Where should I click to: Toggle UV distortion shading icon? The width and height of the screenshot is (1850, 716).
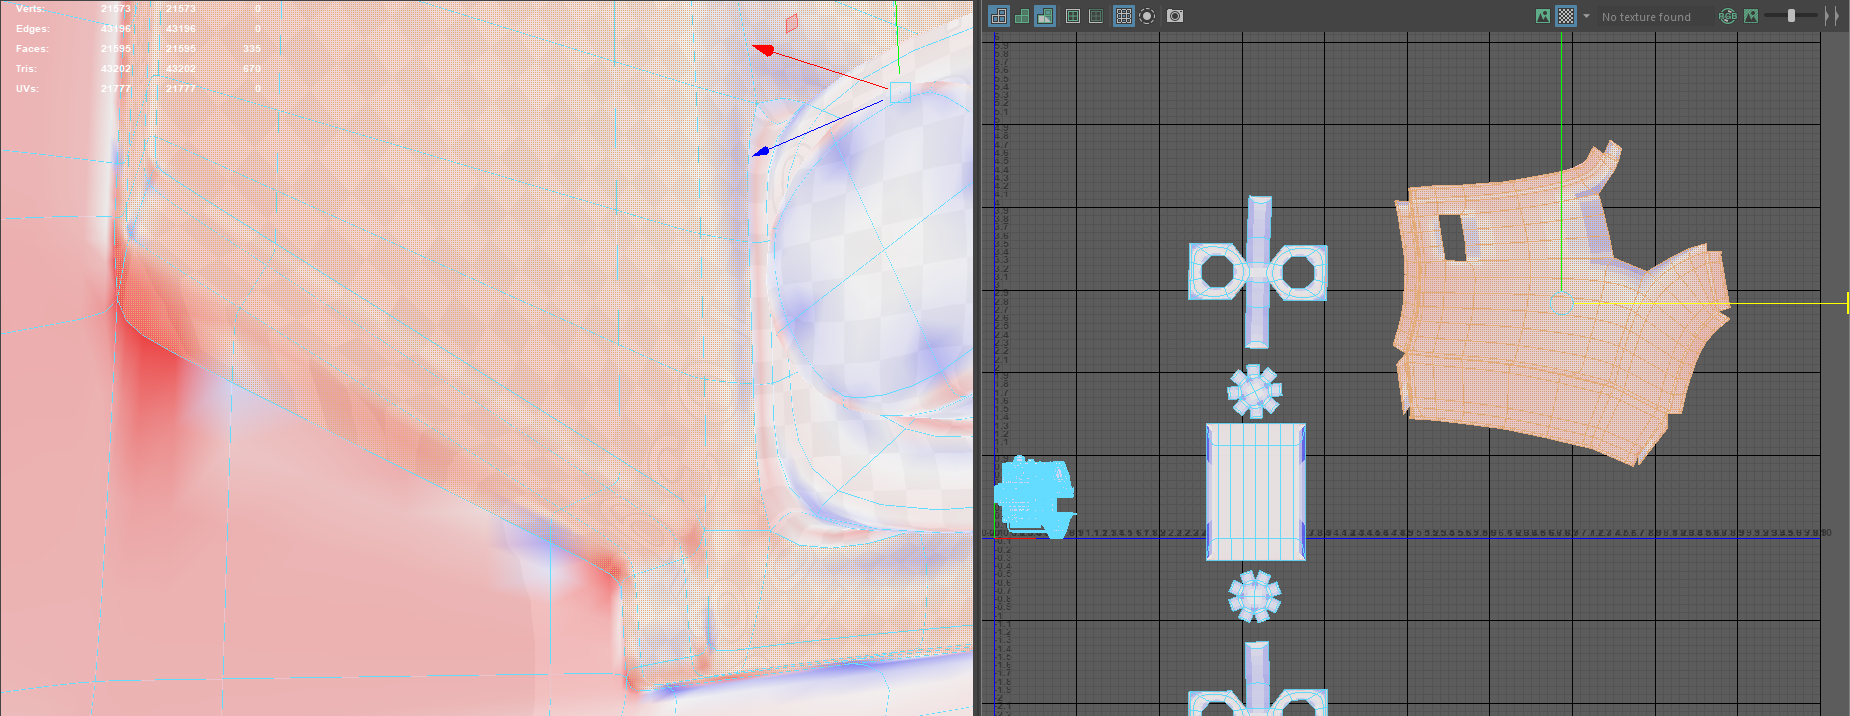click(x=1045, y=16)
